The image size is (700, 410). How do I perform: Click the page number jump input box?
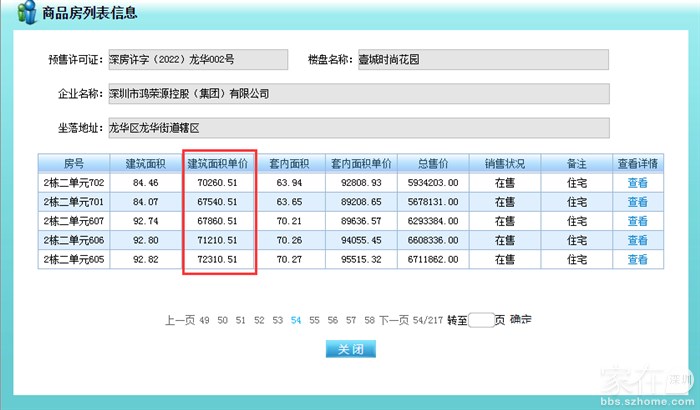click(x=481, y=321)
